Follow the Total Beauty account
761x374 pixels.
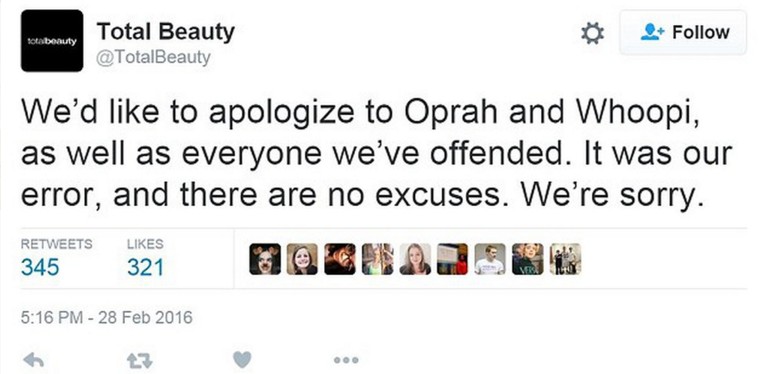683,33
